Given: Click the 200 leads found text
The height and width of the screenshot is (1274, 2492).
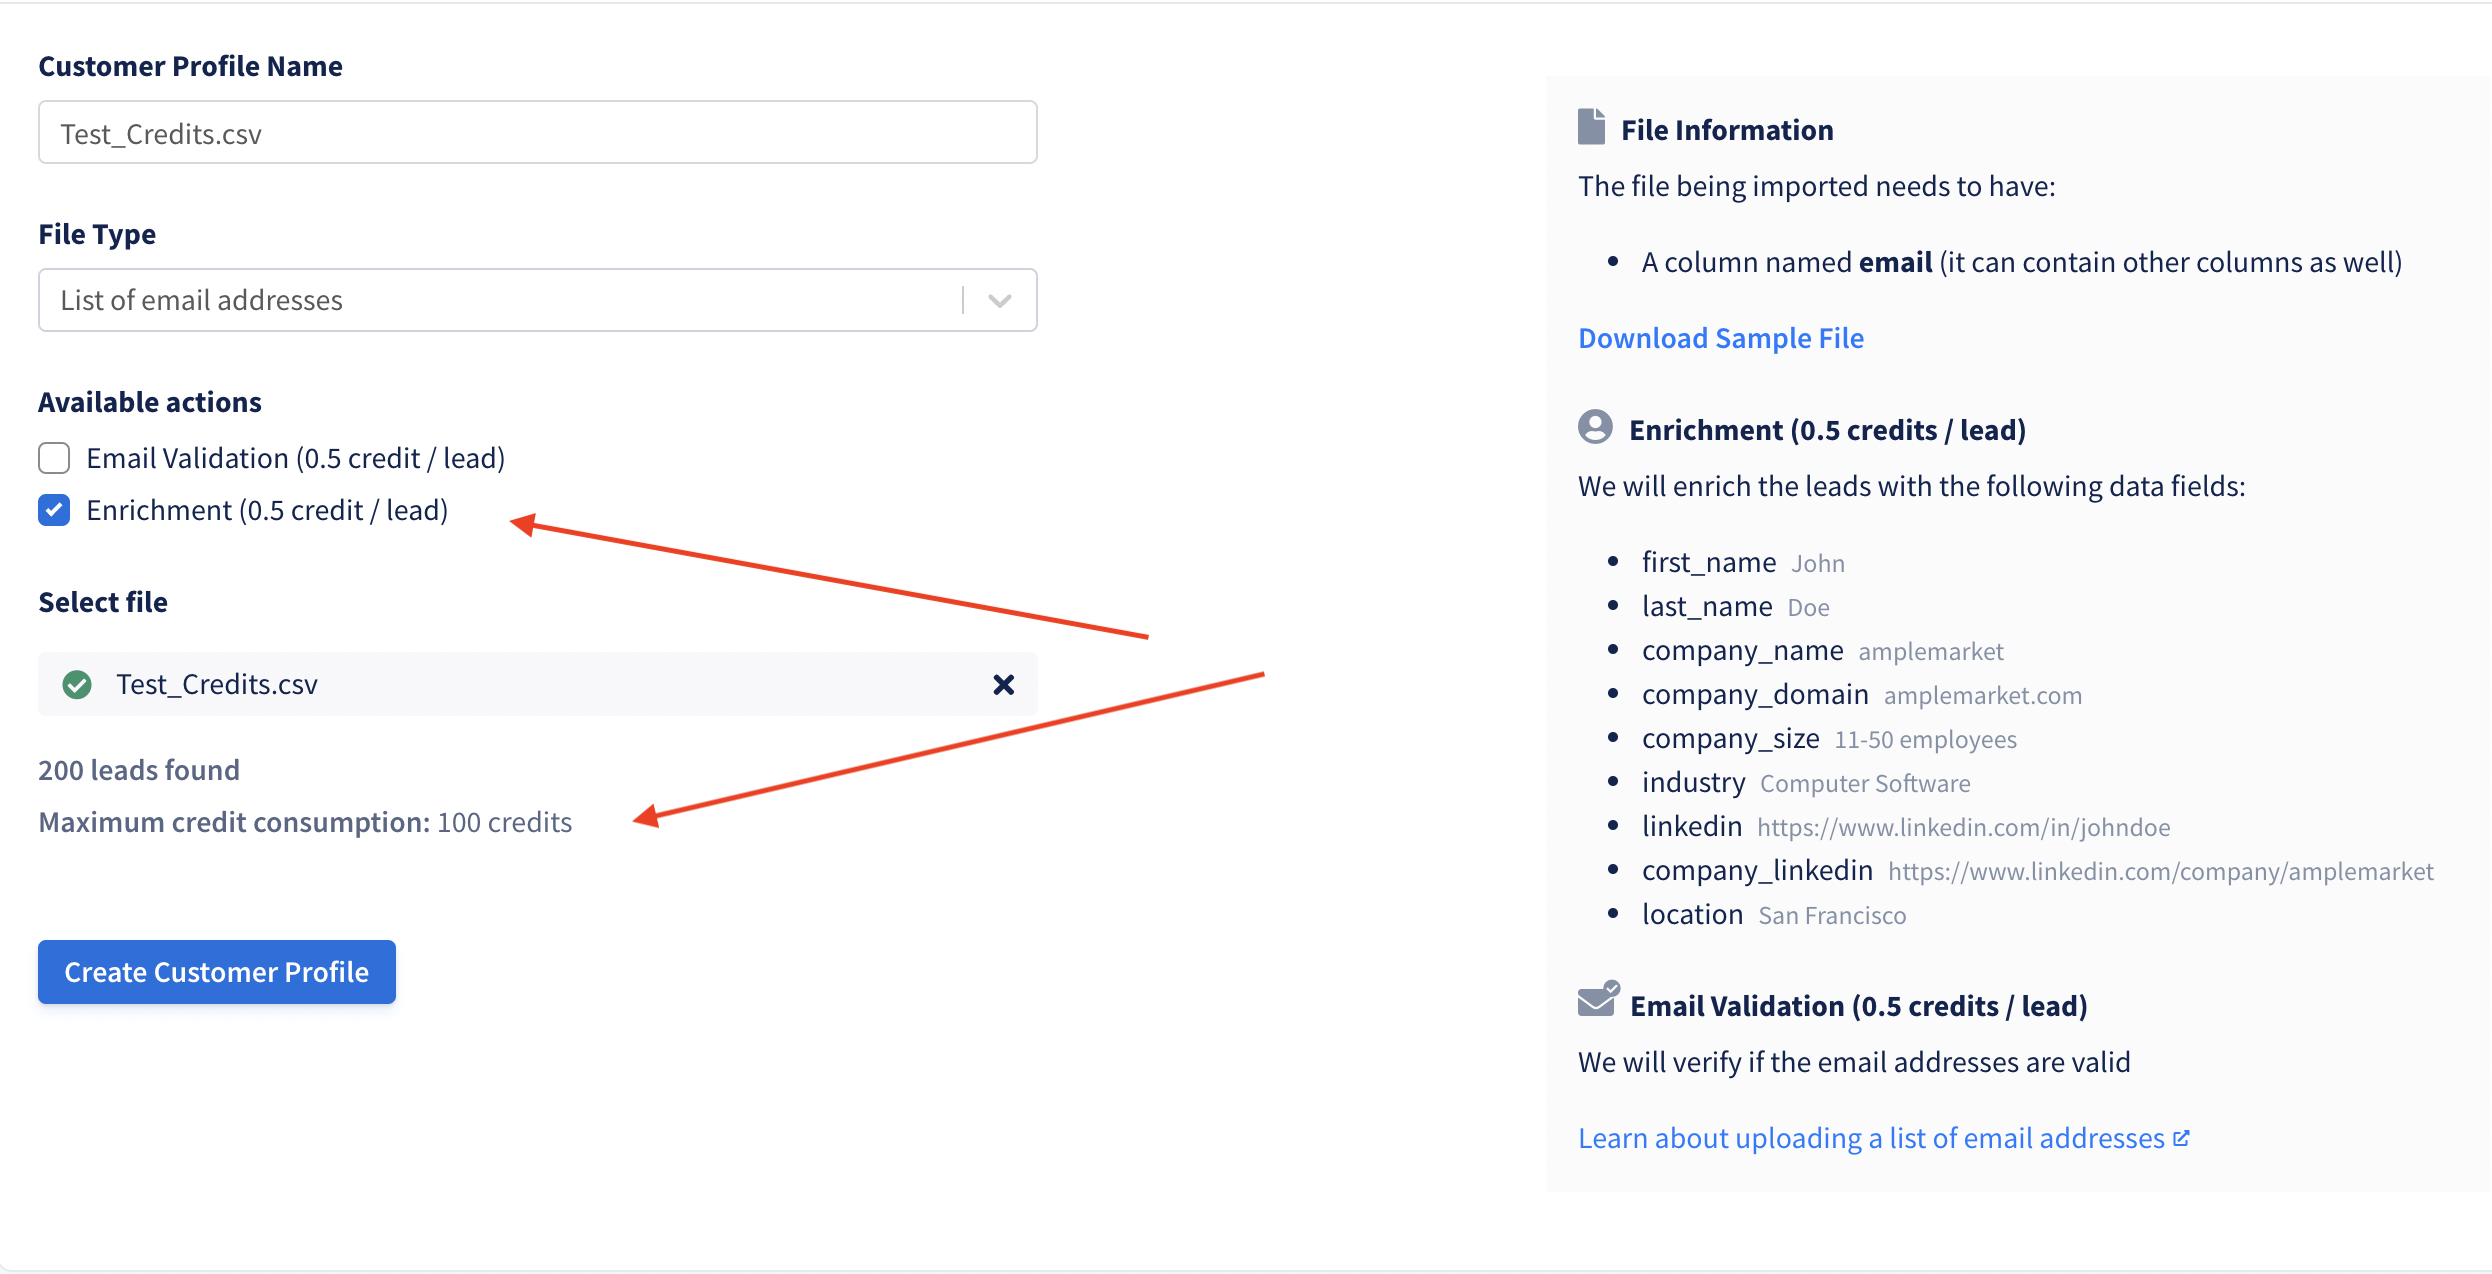Looking at the screenshot, I should [x=139, y=770].
